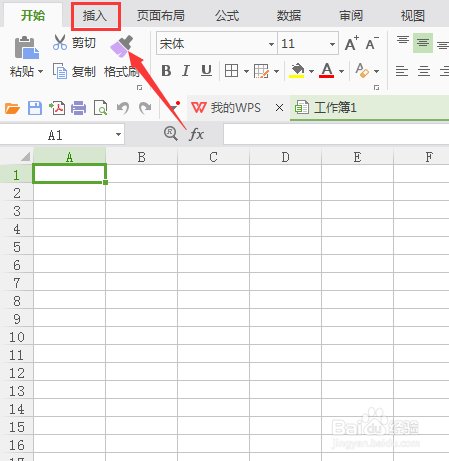The width and height of the screenshot is (449, 461).
Task: Click the Paste clipboard icon
Action: (27, 47)
